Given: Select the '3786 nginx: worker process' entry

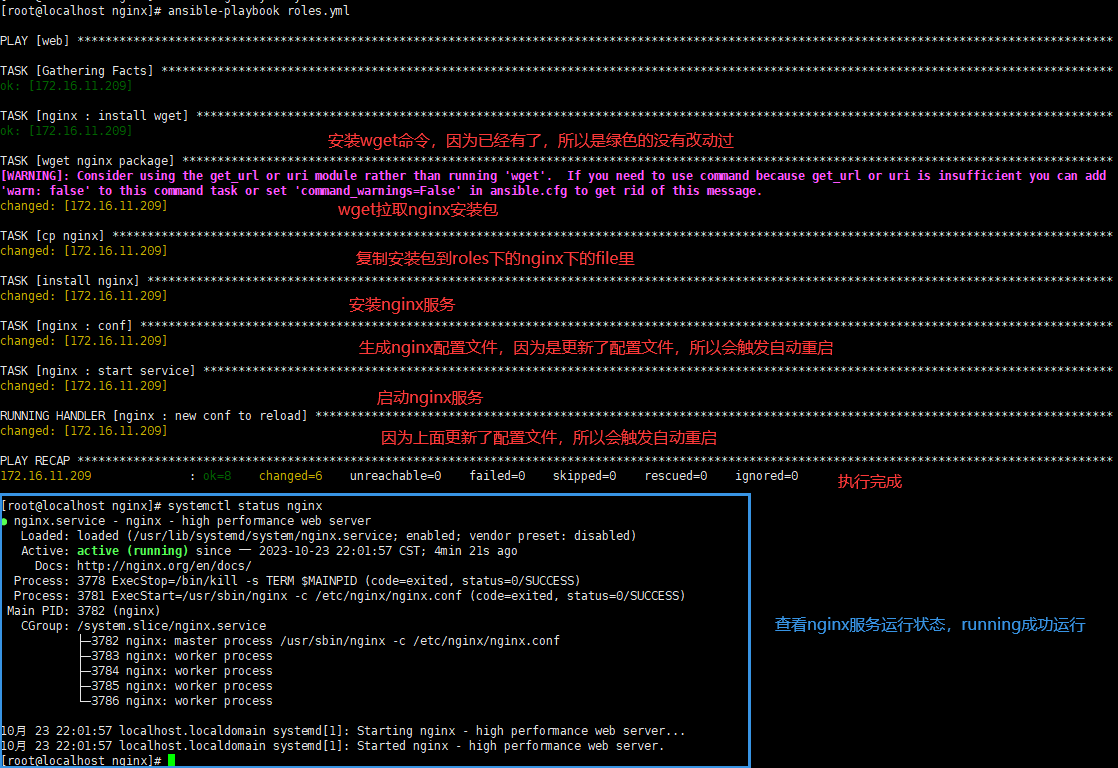Looking at the screenshot, I should pyautogui.click(x=182, y=700).
